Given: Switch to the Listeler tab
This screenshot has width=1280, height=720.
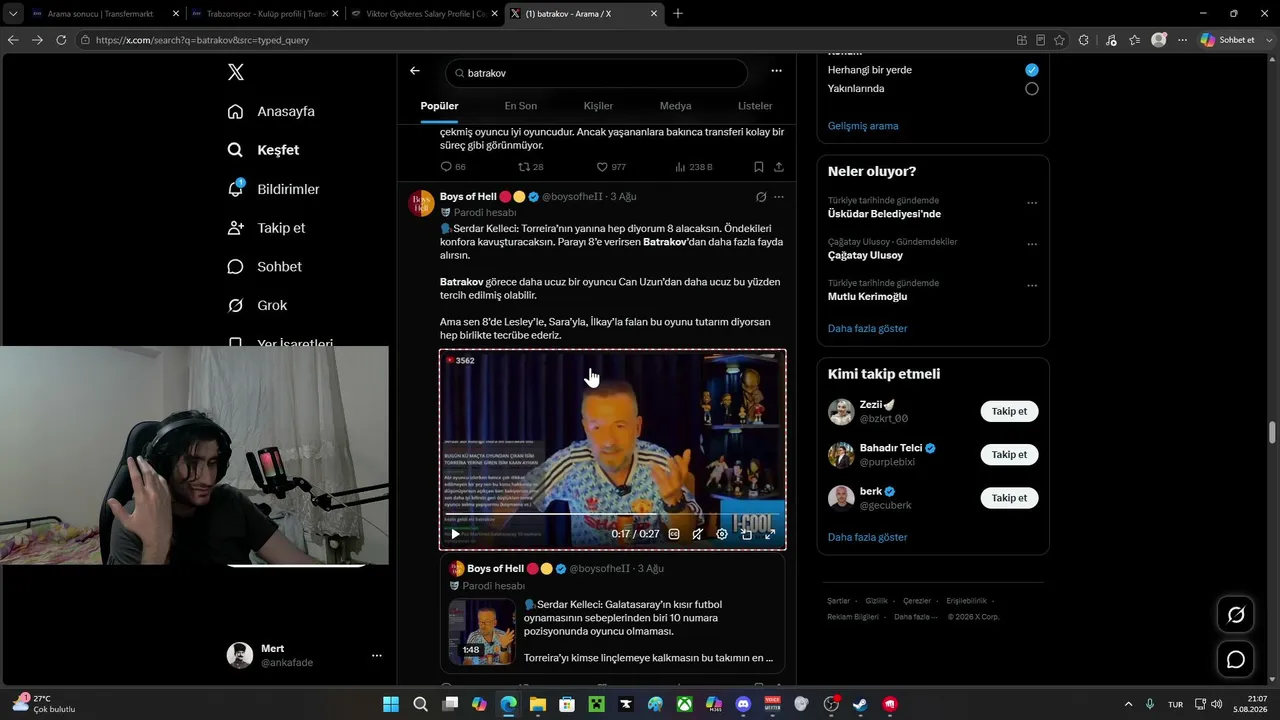Looking at the screenshot, I should click(x=755, y=106).
